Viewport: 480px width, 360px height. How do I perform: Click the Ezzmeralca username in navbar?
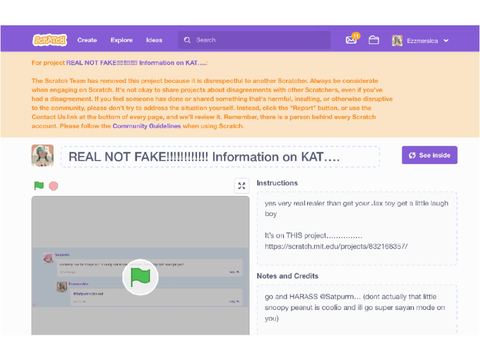pos(422,41)
